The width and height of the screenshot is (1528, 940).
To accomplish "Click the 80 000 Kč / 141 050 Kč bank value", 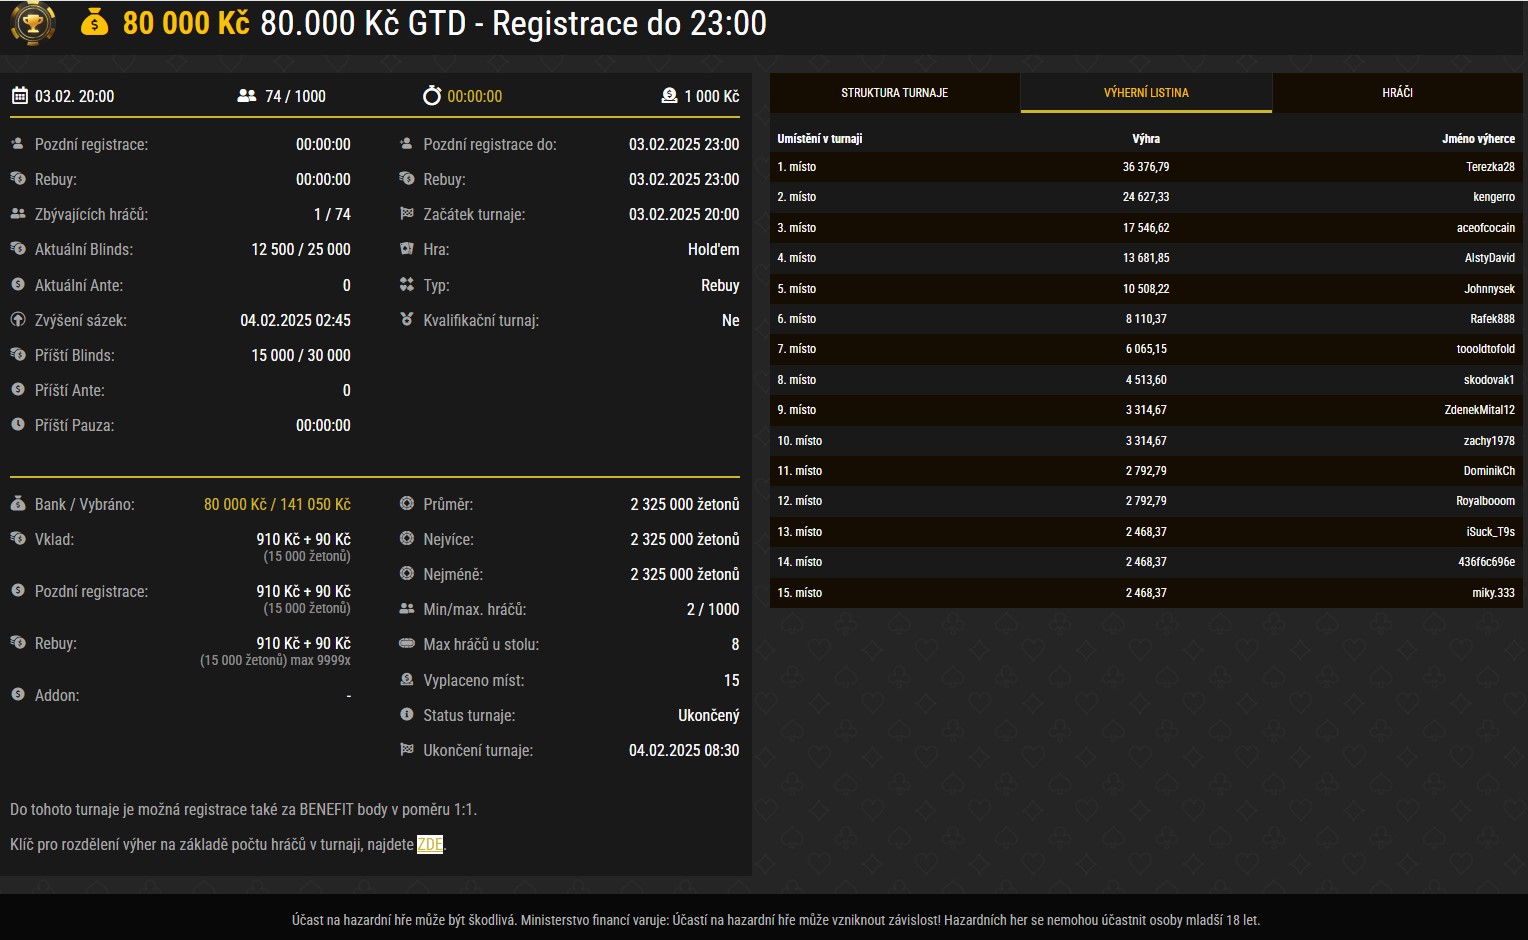I will click(x=277, y=504).
